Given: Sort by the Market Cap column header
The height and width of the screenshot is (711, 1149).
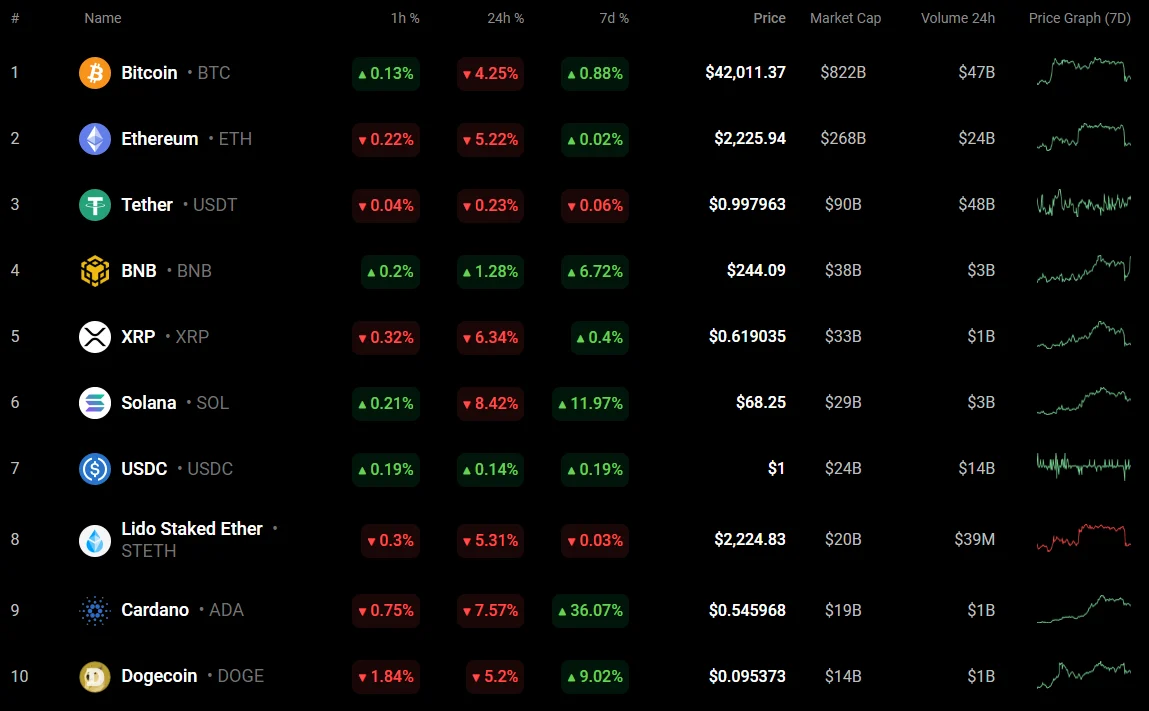Looking at the screenshot, I should [845, 18].
